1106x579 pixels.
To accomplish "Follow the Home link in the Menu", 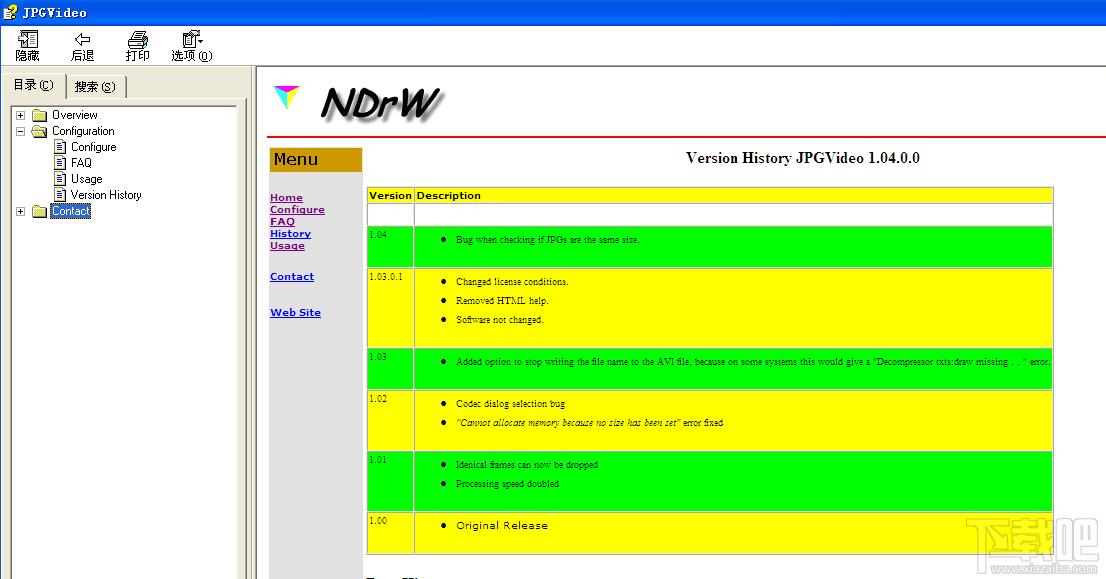I will coord(286,197).
